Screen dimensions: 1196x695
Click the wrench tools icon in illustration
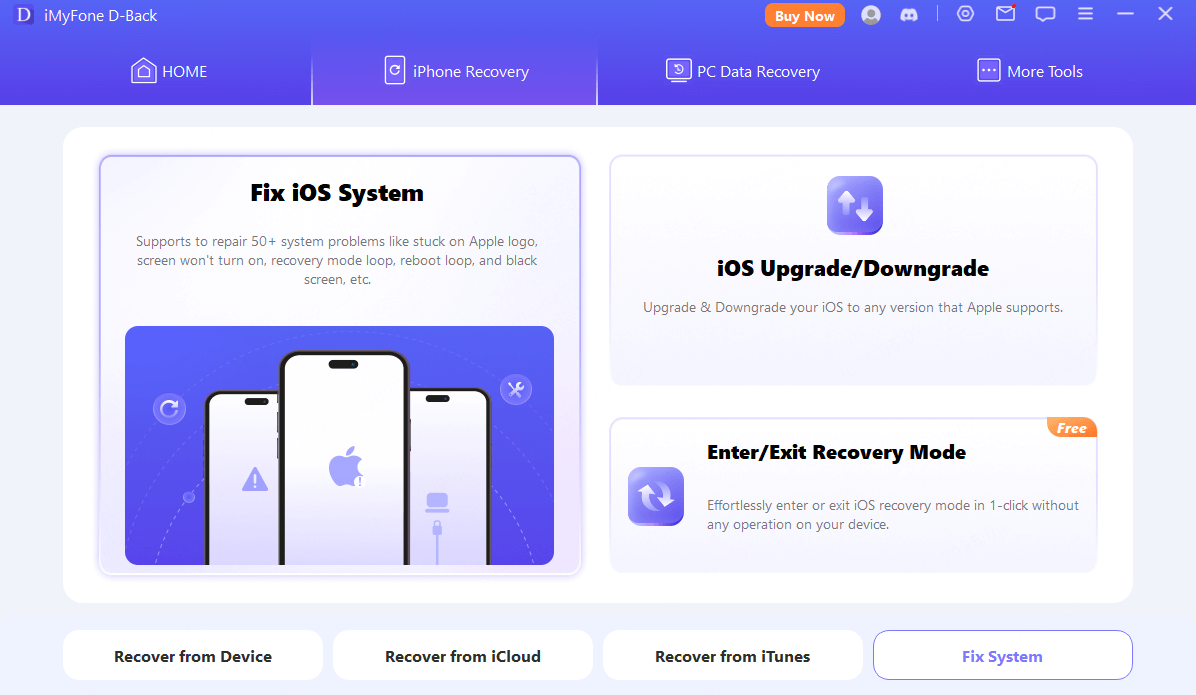tap(516, 389)
